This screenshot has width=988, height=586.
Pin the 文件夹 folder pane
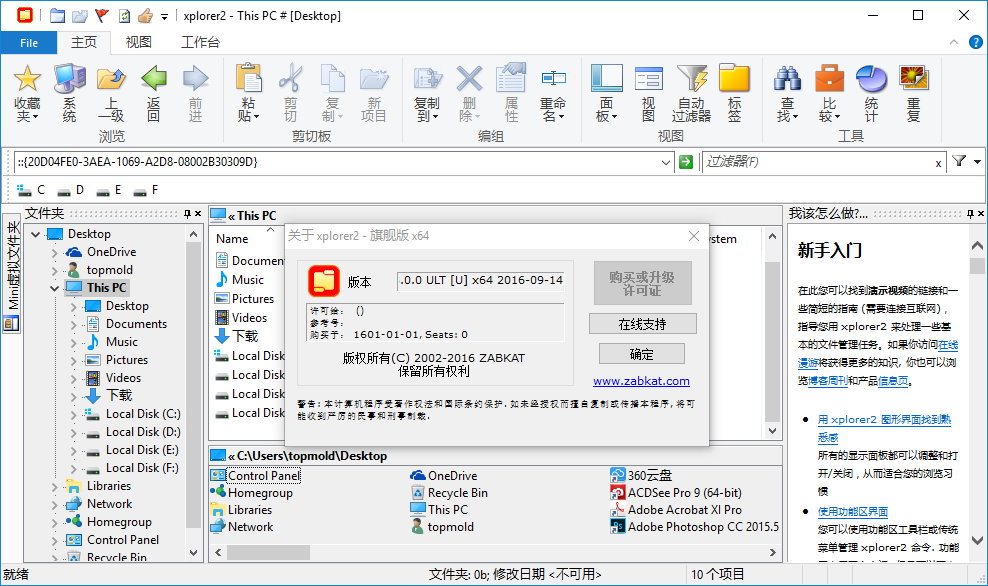(187, 214)
